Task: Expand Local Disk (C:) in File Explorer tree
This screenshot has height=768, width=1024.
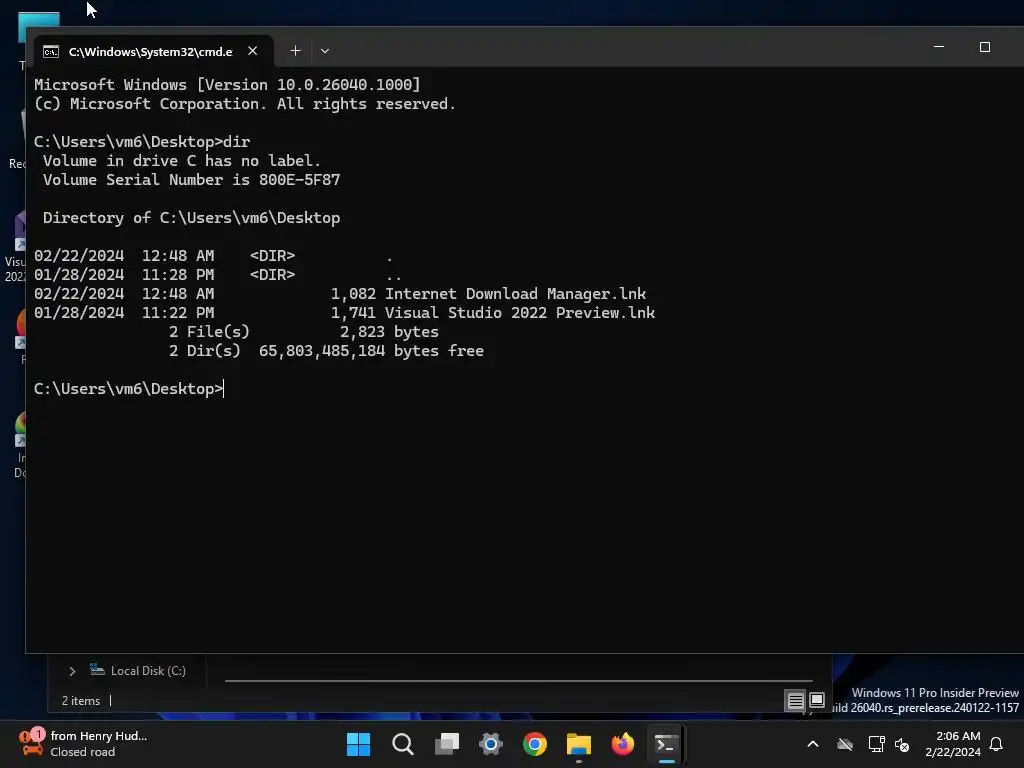Action: coord(72,671)
